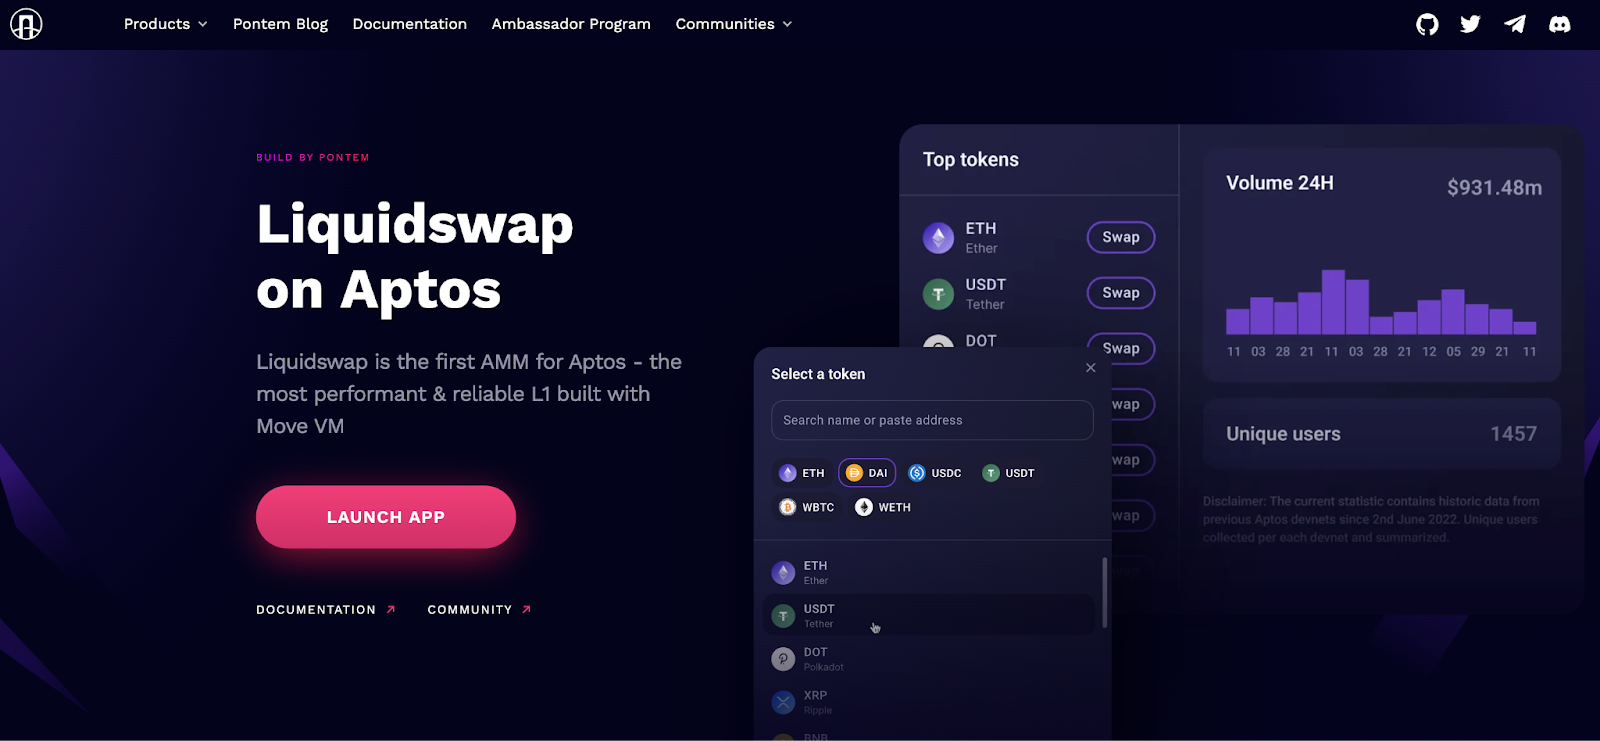The width and height of the screenshot is (1600, 741).
Task: Open the GitHub icon link
Action: (x=1427, y=24)
